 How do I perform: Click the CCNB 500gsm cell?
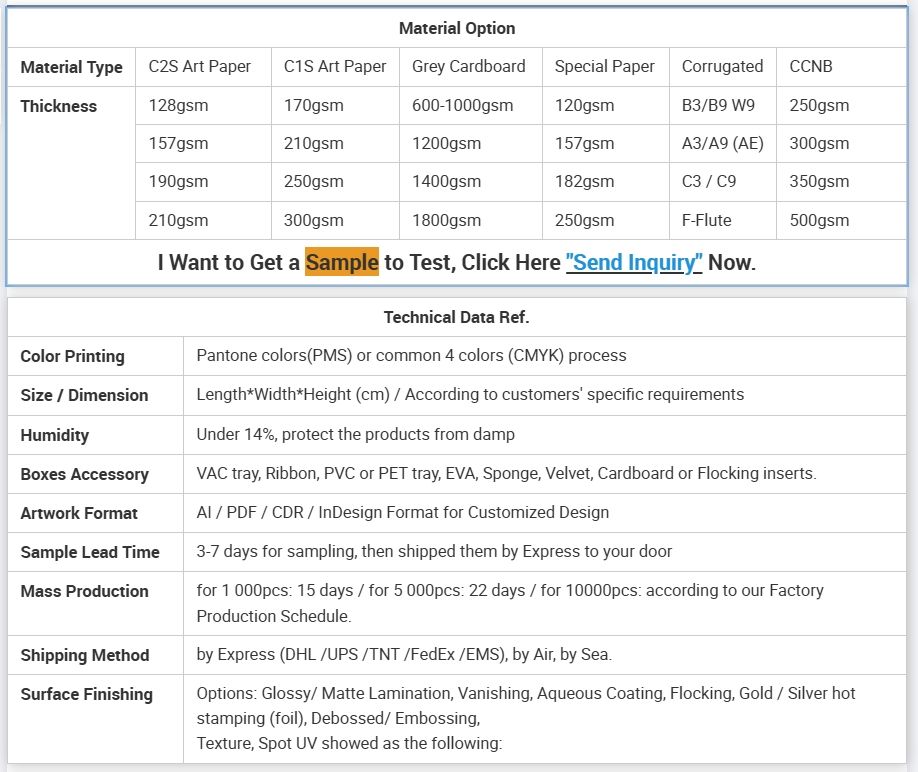tap(819, 220)
